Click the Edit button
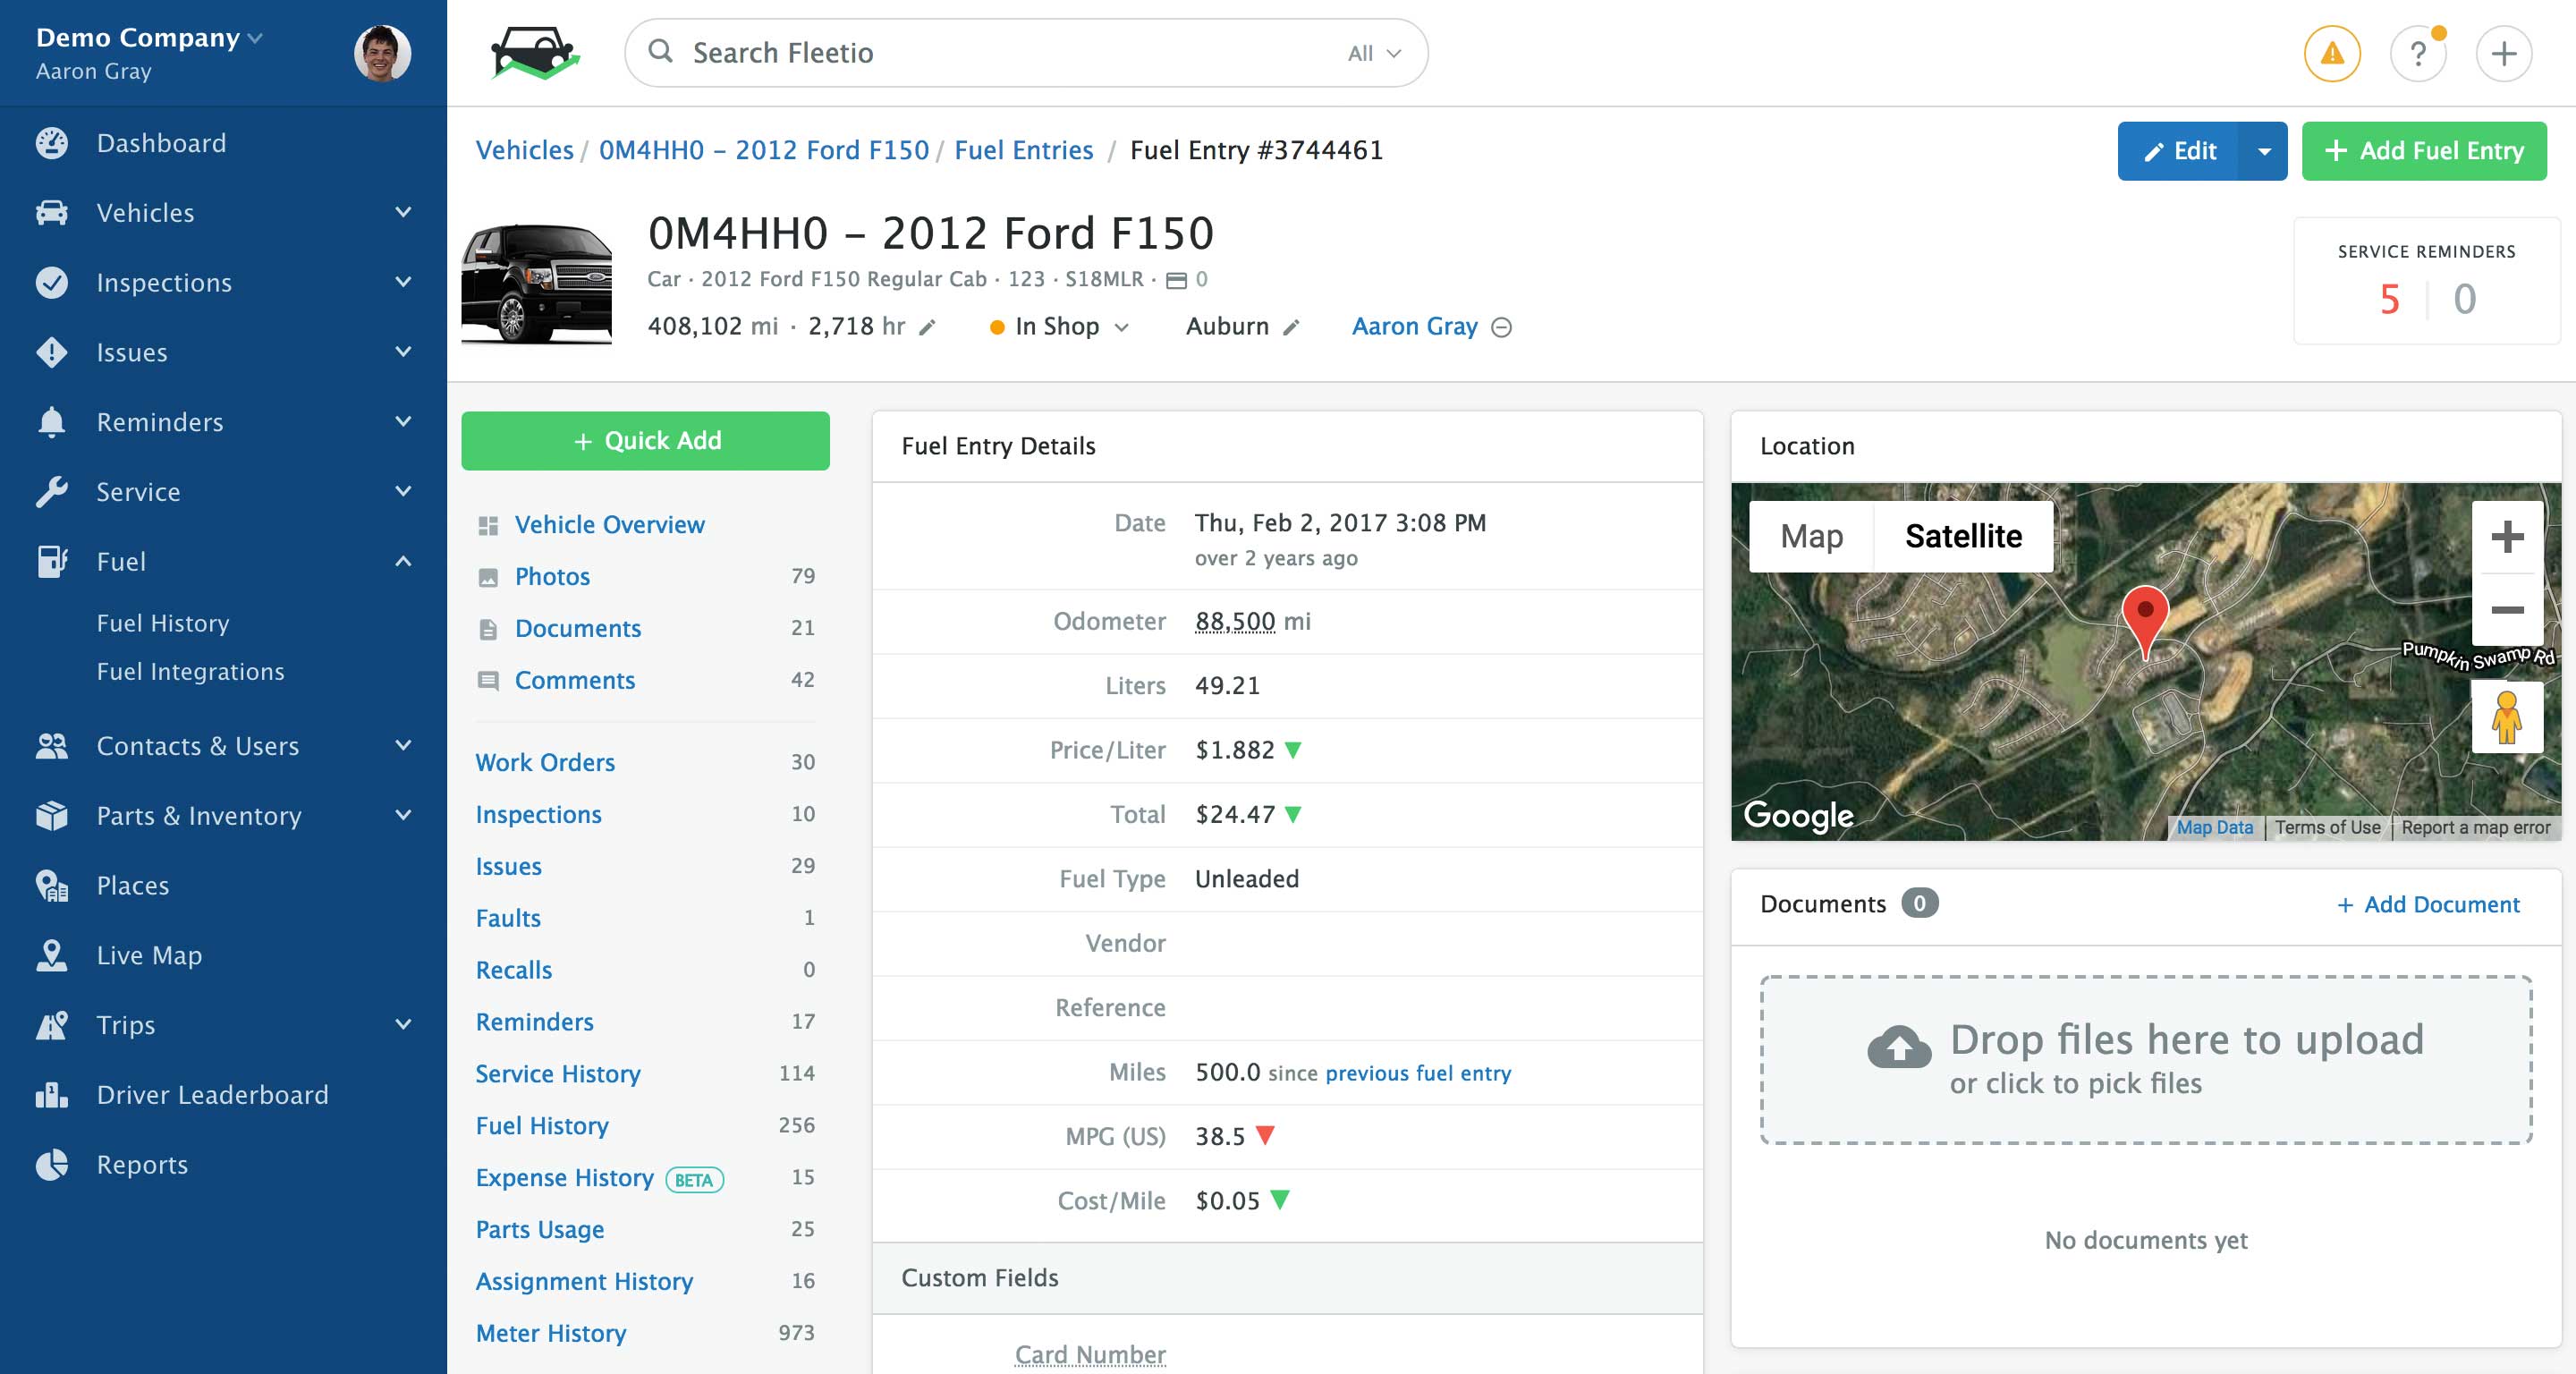Screen dimensions: 2576x1374 click(x=2178, y=151)
